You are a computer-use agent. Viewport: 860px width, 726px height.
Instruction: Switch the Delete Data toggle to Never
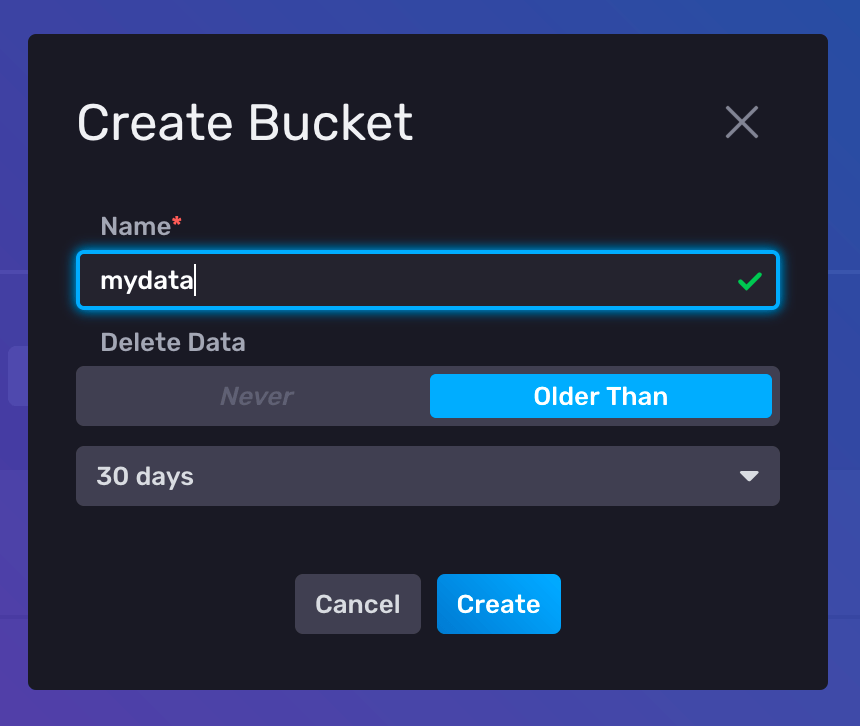pyautogui.click(x=256, y=396)
